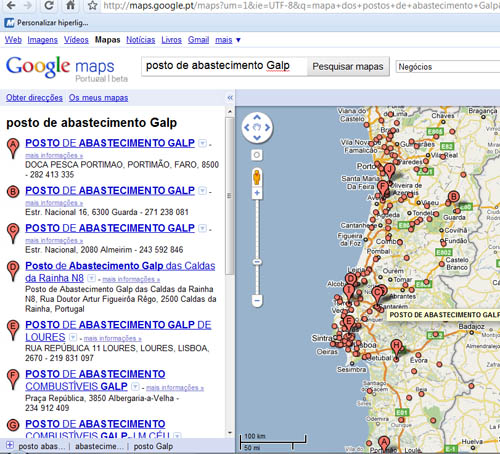Pan the map up with the top arrow
This screenshot has height=454, width=500.
pos(257,117)
